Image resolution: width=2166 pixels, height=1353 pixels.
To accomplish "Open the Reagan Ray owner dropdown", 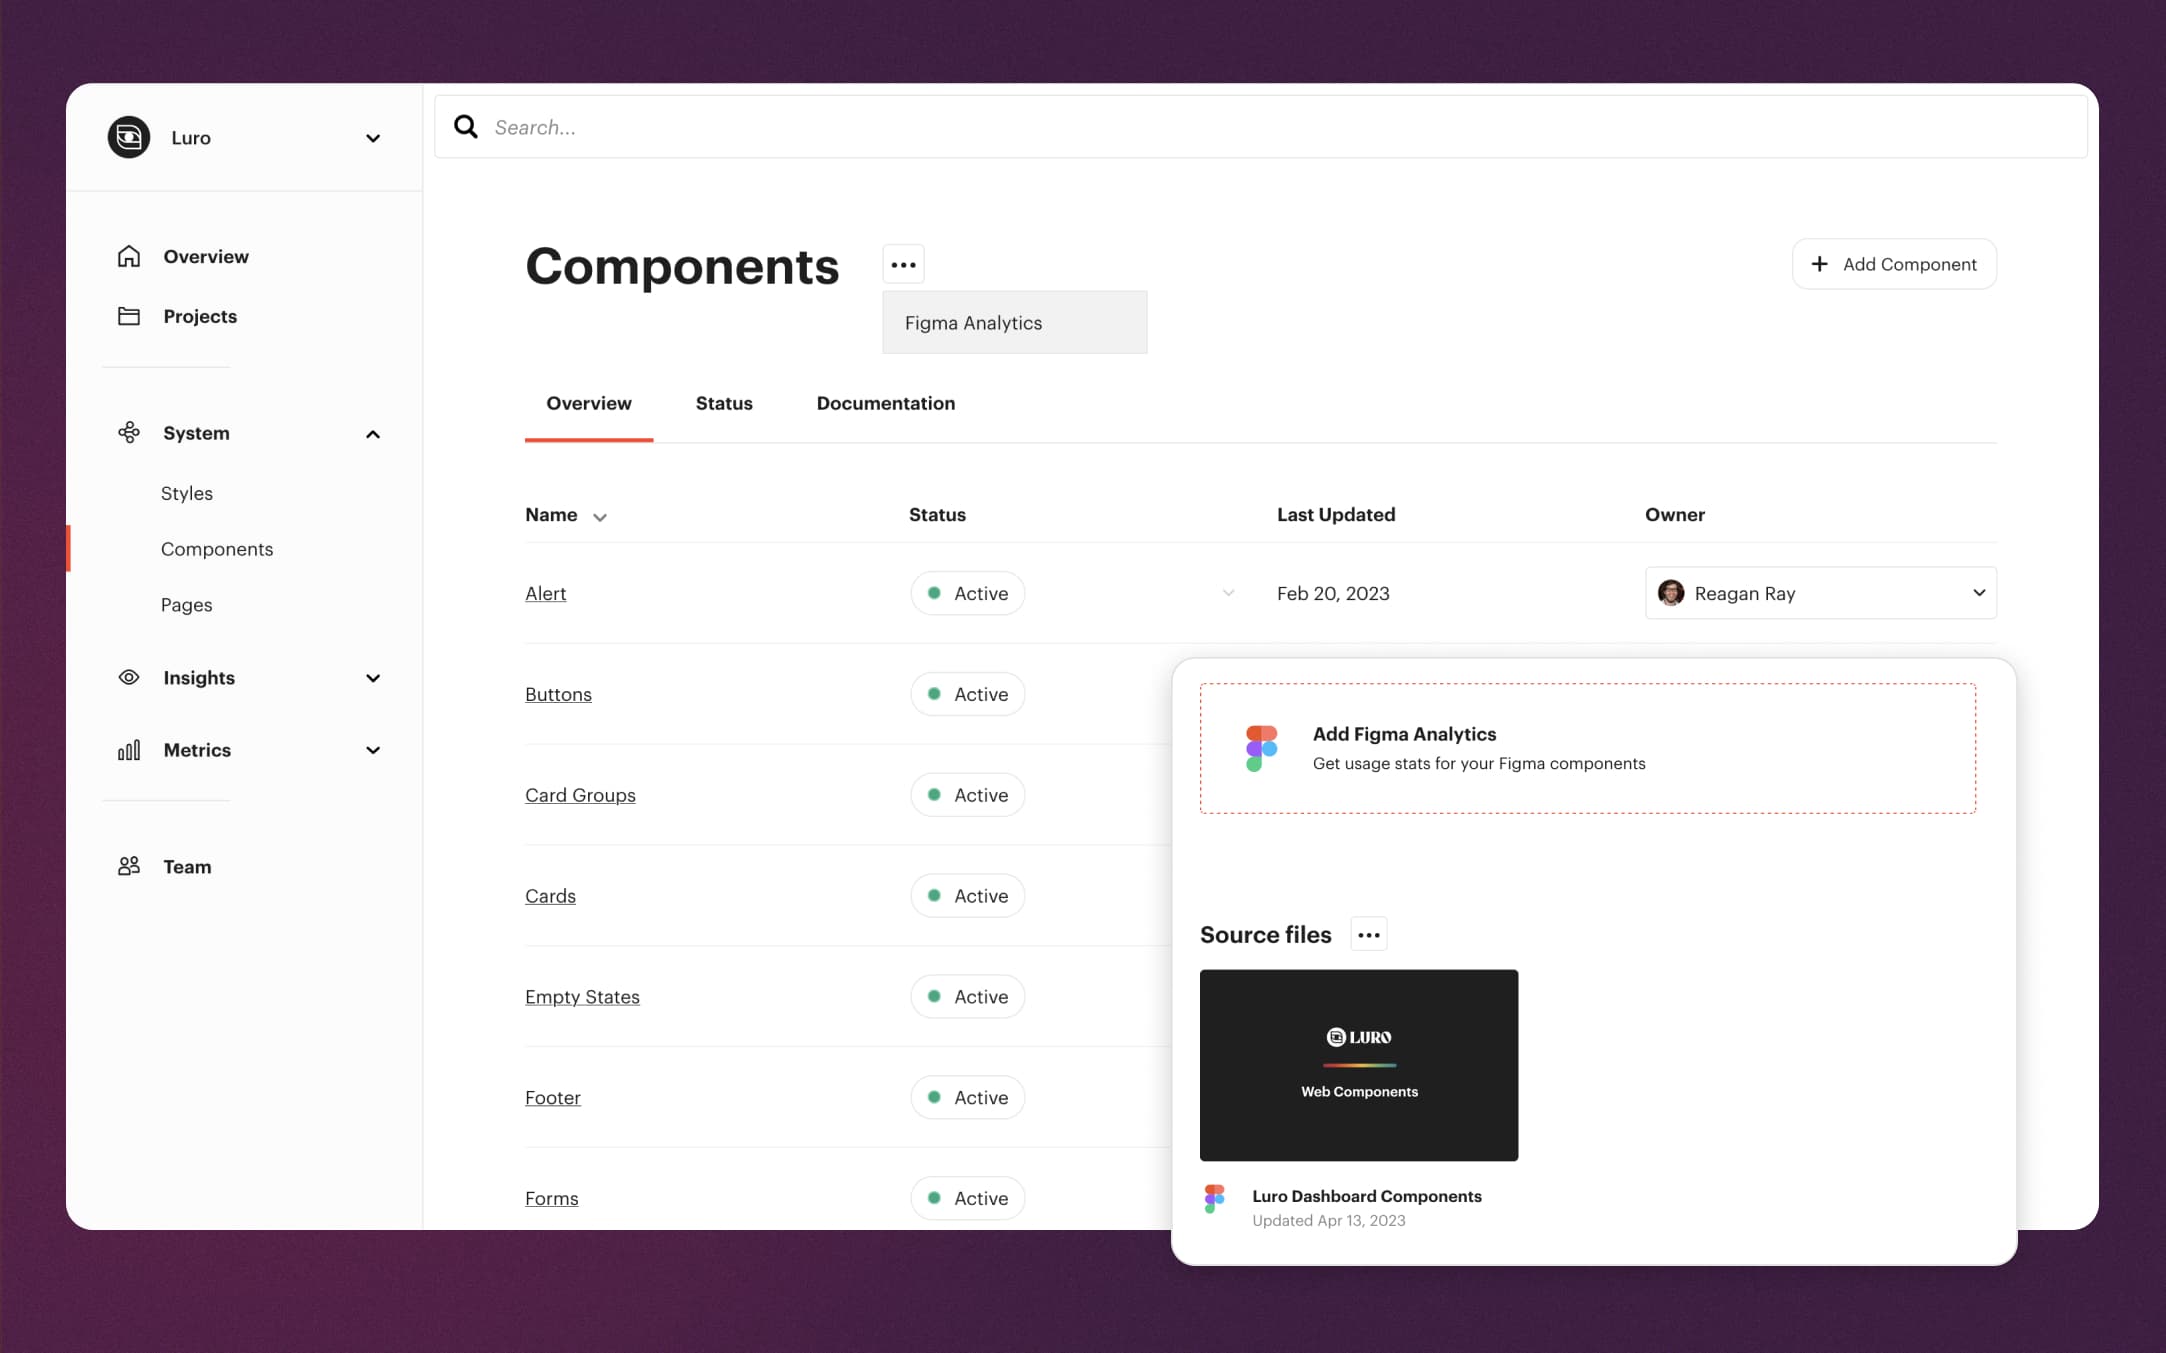I will click(x=1820, y=593).
